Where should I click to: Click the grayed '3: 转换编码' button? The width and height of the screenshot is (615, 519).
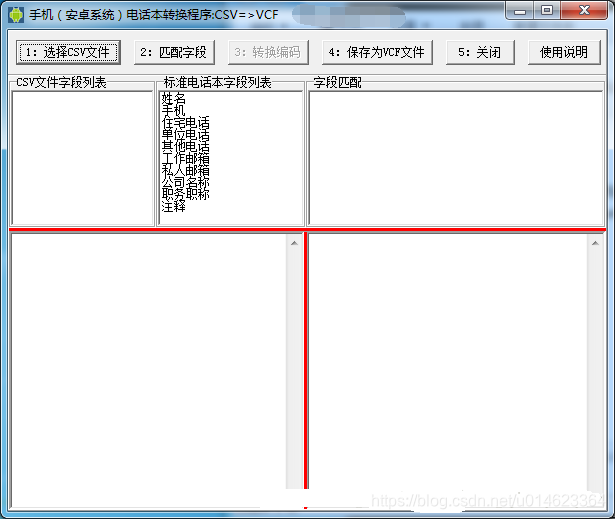point(268,52)
